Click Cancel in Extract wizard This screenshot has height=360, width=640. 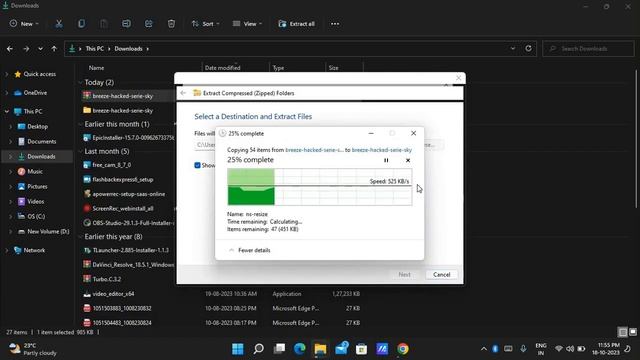point(441,275)
